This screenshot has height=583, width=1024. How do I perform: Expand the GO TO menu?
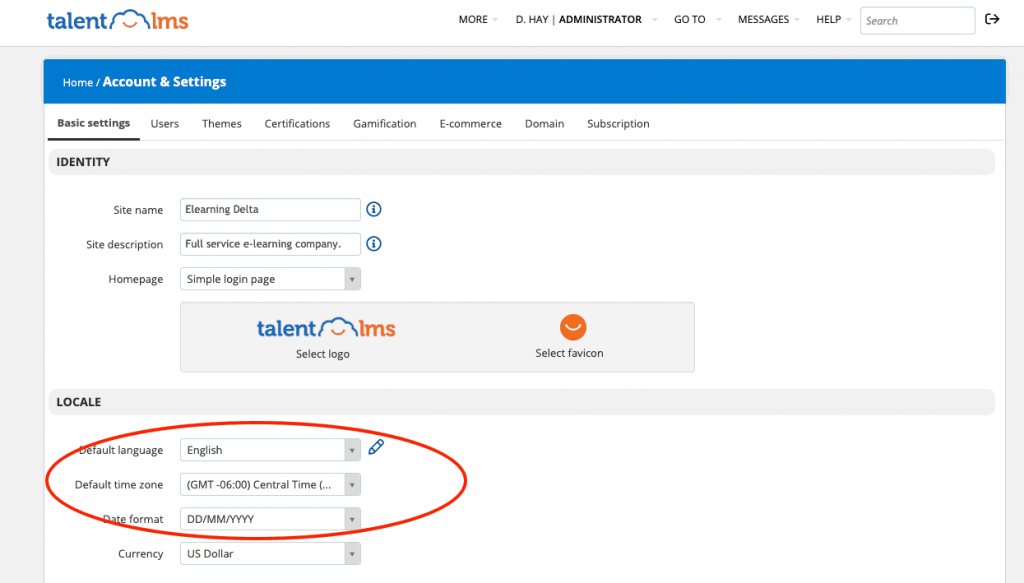coord(689,18)
